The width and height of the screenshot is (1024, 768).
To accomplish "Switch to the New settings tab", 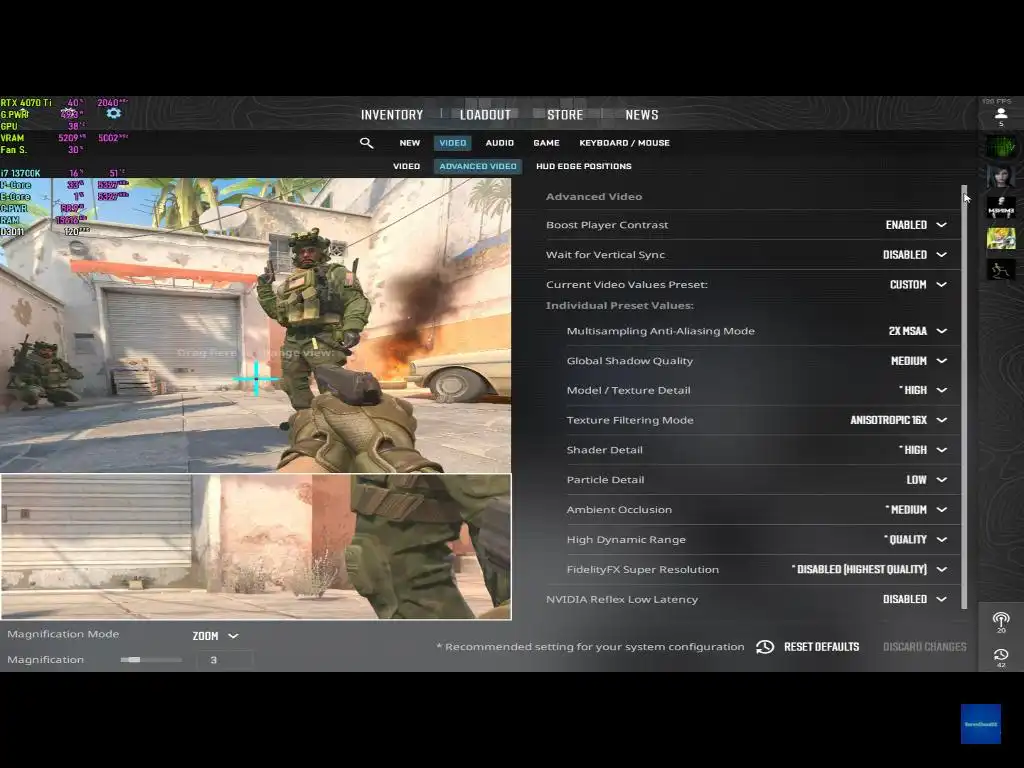I will pyautogui.click(x=409, y=142).
